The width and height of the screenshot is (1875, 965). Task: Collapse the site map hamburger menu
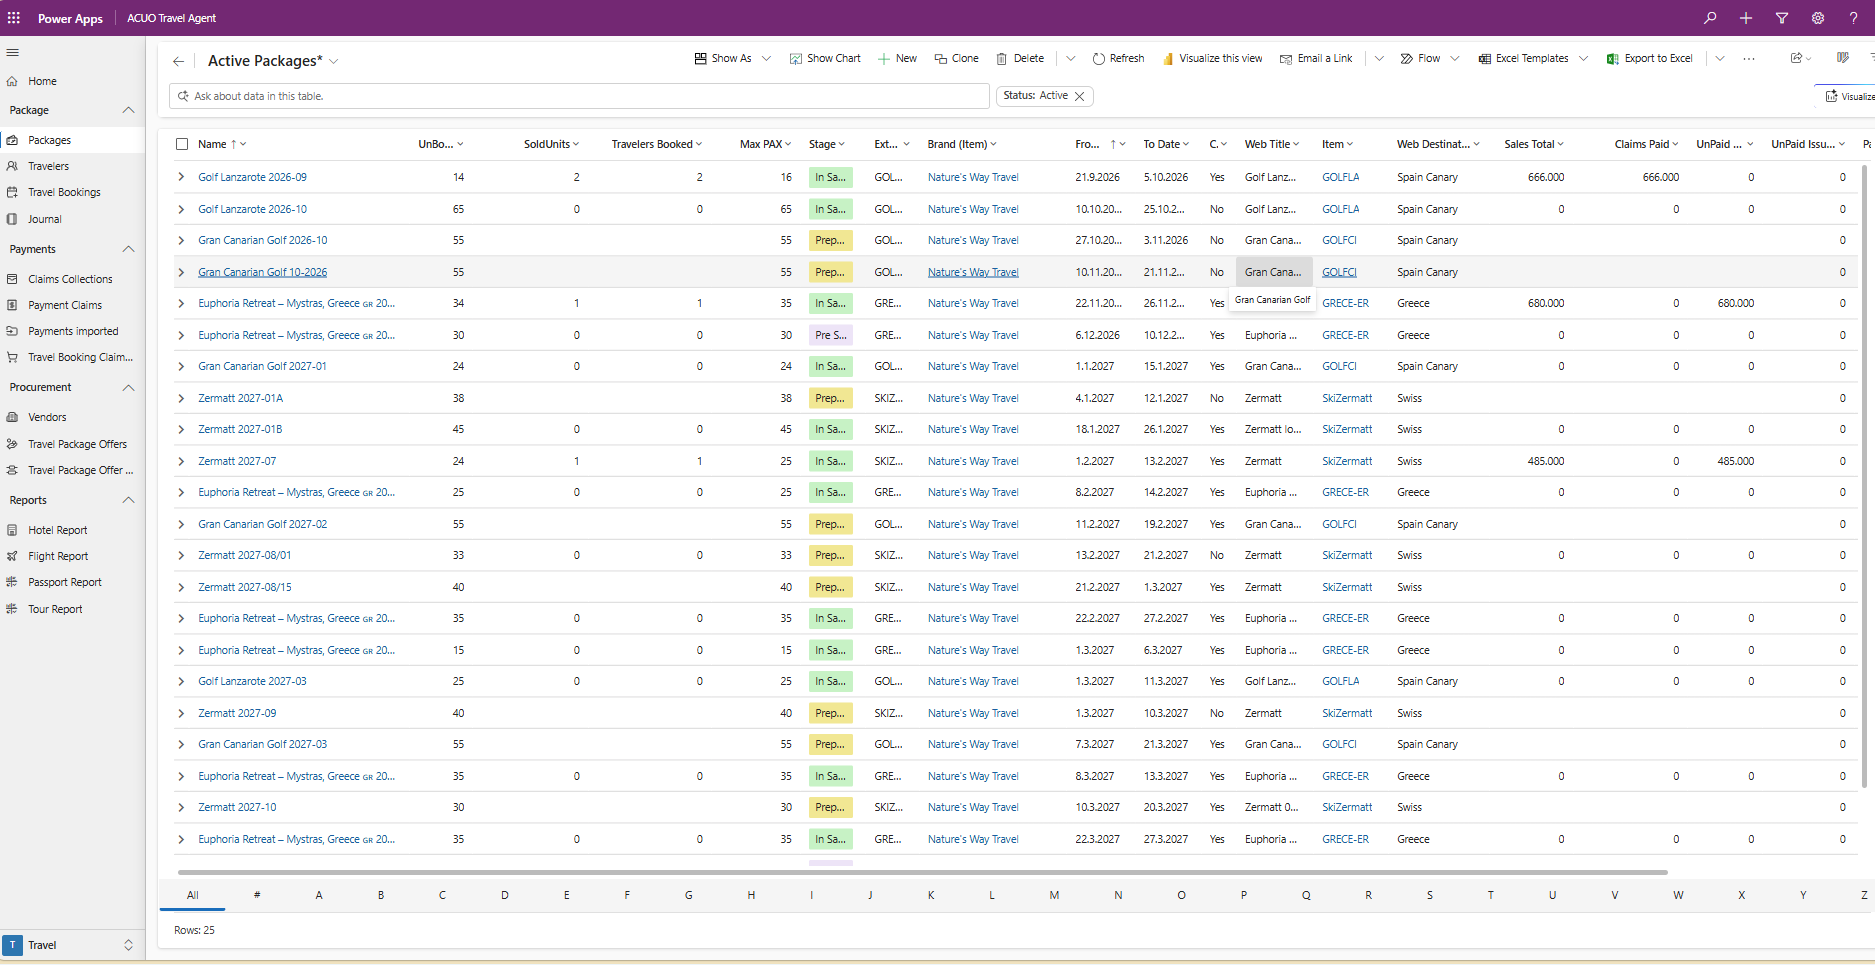(13, 53)
